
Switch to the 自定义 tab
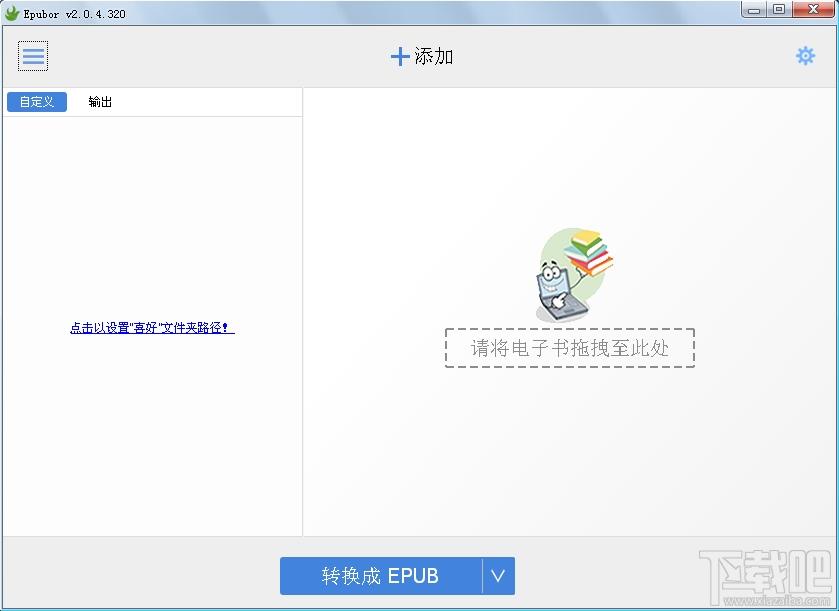(37, 102)
